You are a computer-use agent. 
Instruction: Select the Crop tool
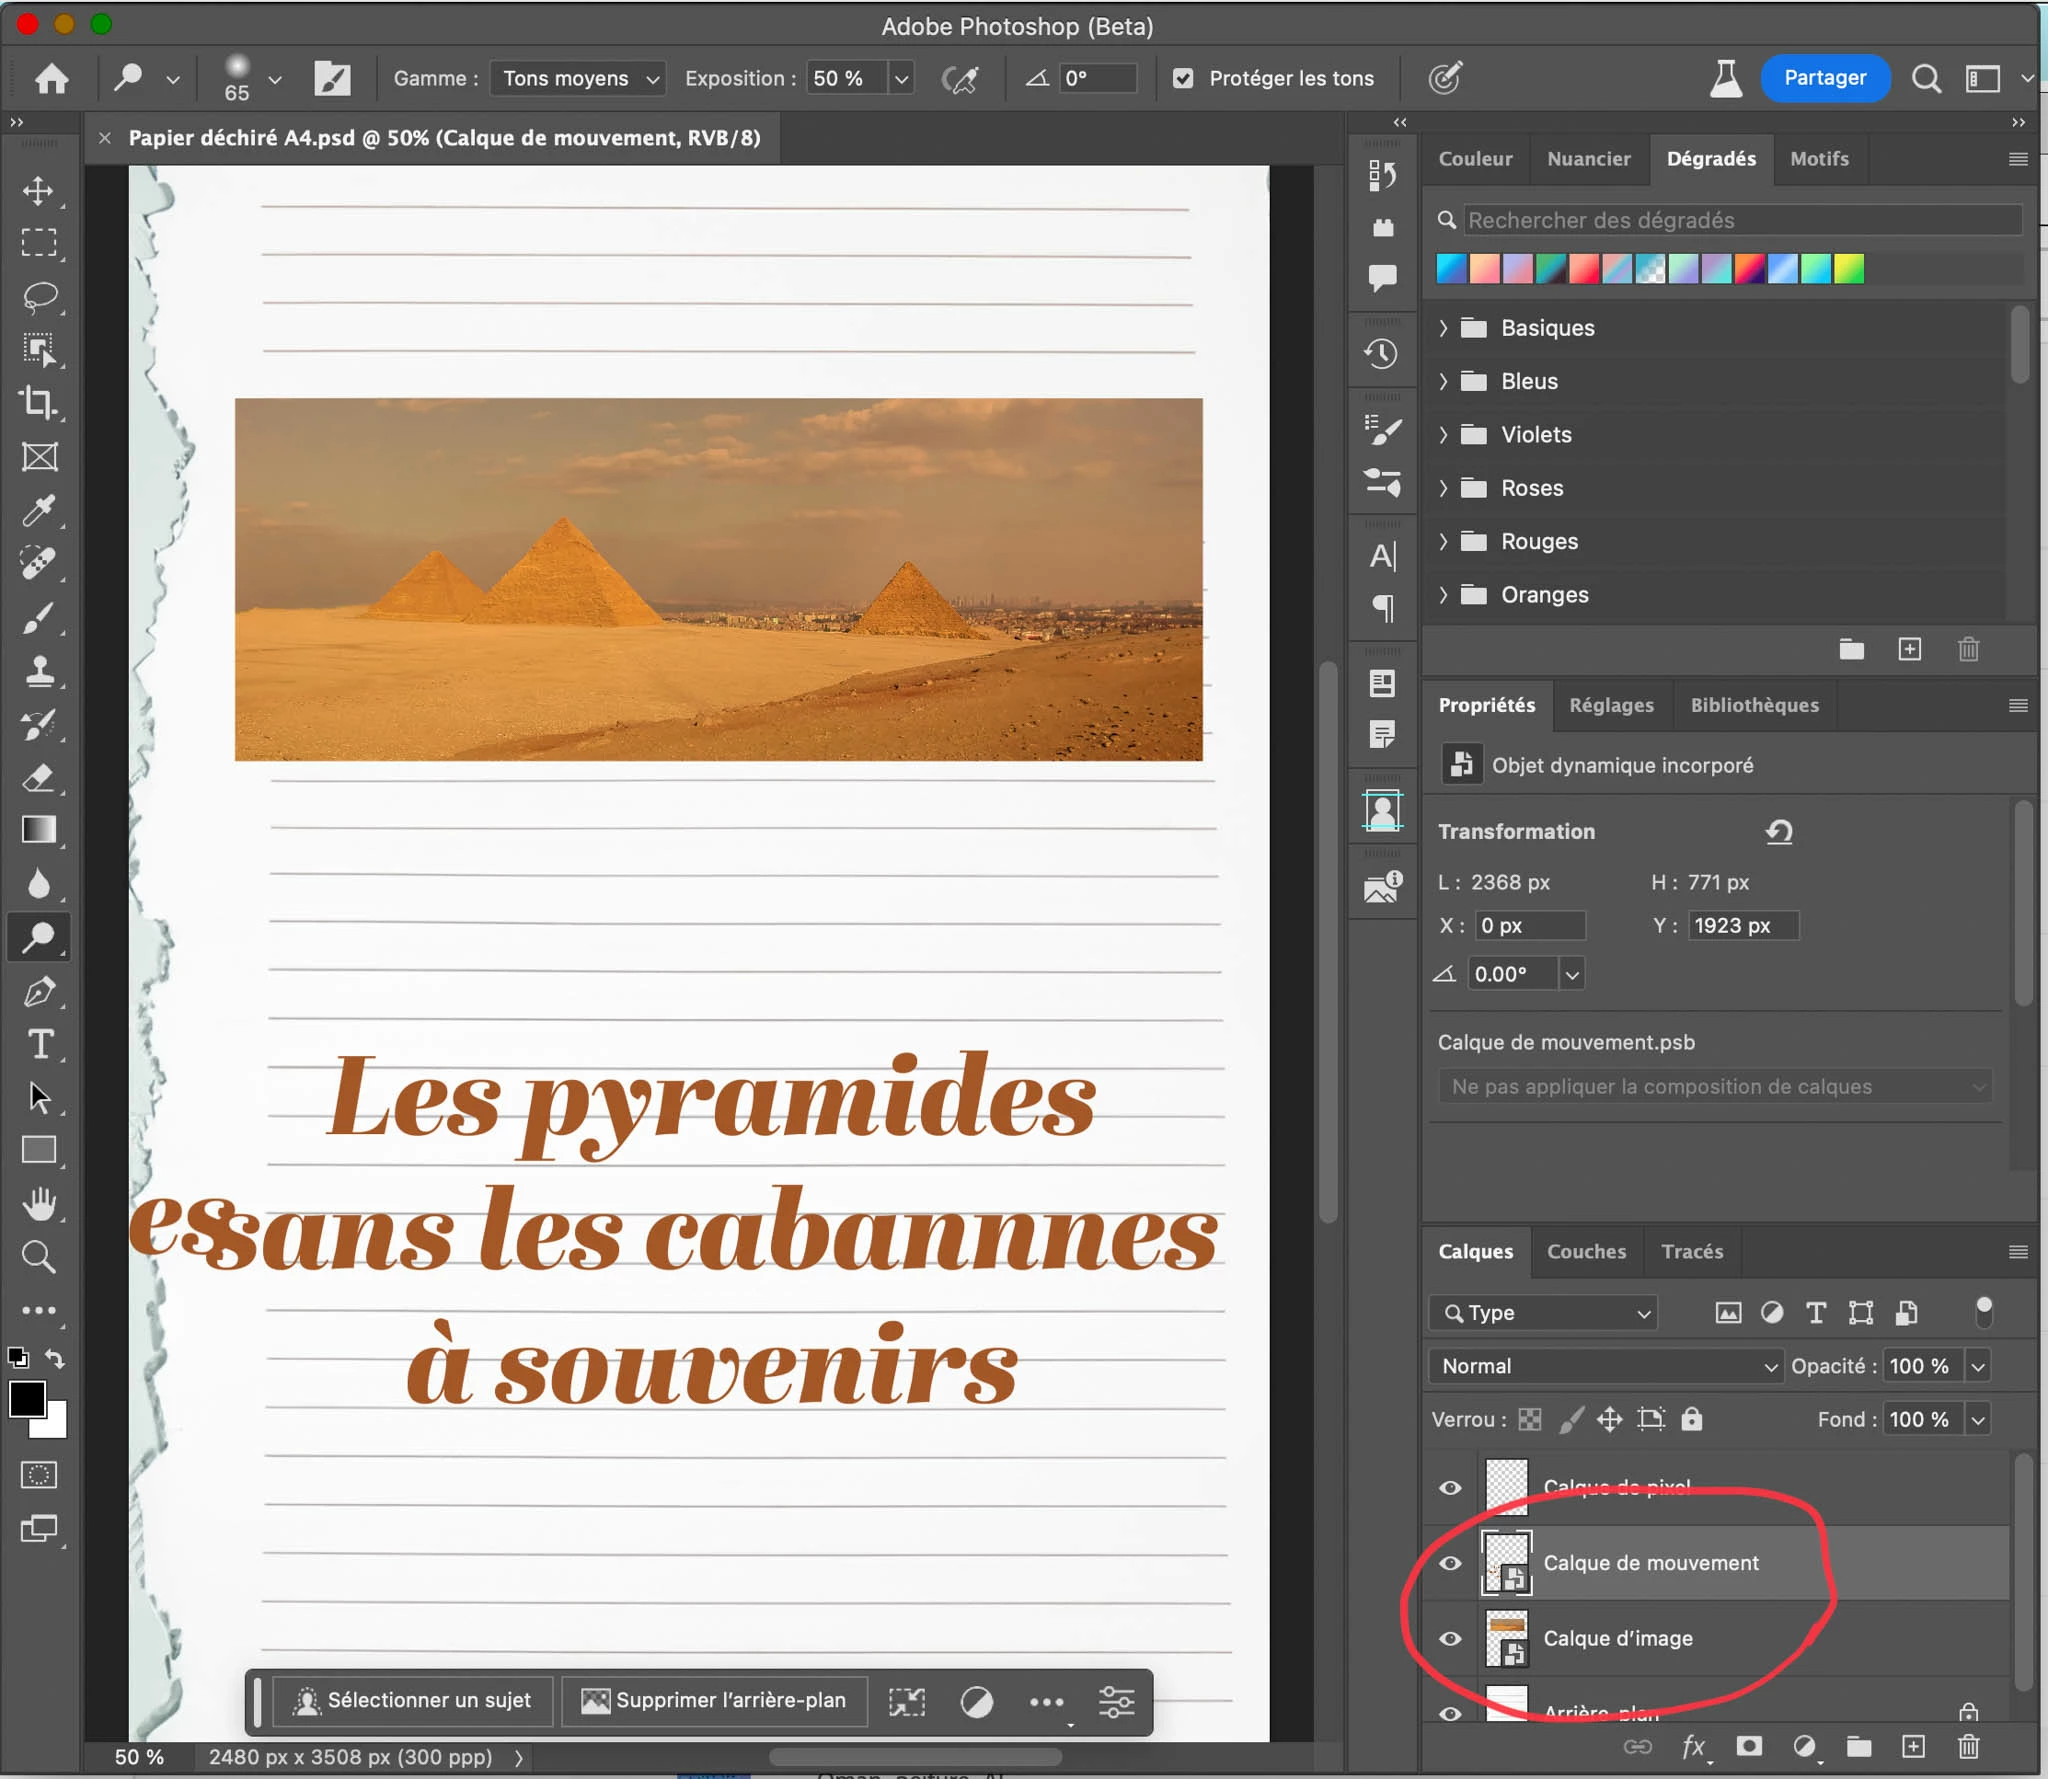click(x=39, y=403)
